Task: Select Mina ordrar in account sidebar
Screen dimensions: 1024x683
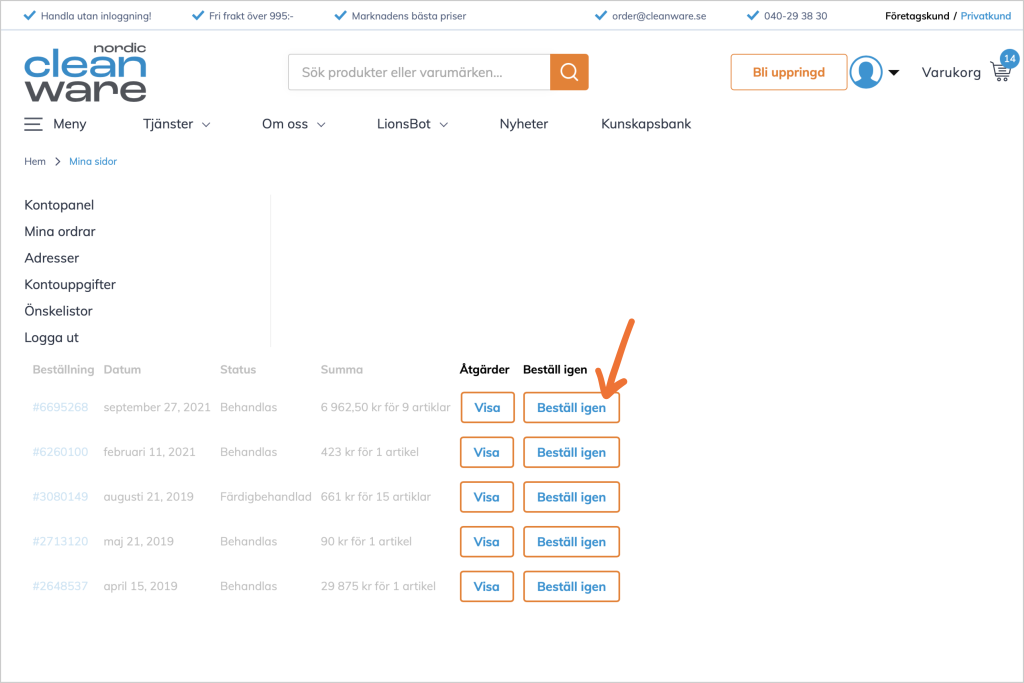Action: (x=60, y=231)
